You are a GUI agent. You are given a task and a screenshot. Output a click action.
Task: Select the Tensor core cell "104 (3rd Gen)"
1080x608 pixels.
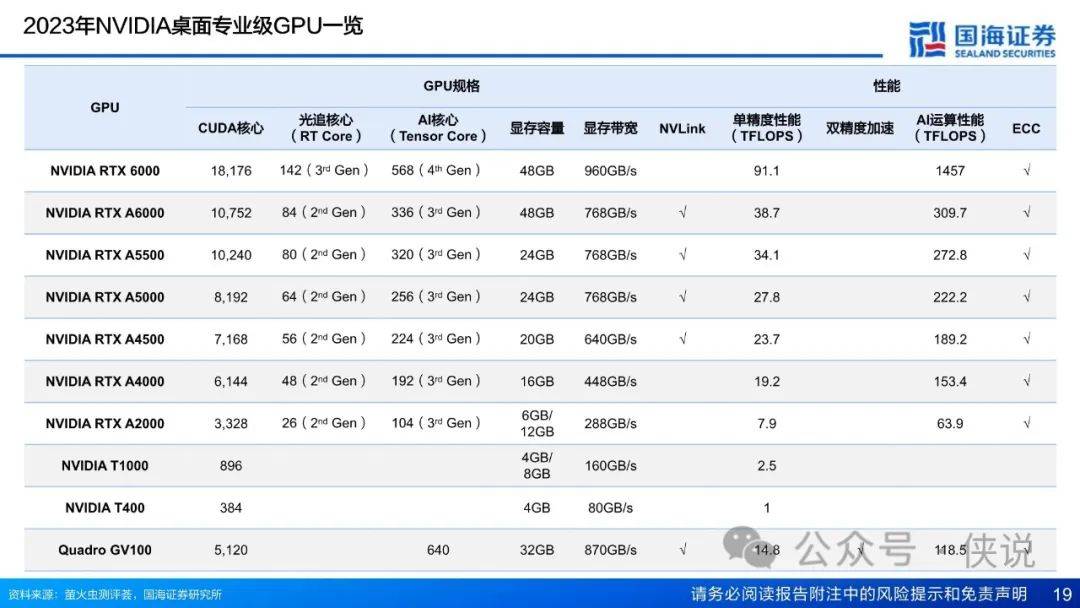tap(436, 423)
